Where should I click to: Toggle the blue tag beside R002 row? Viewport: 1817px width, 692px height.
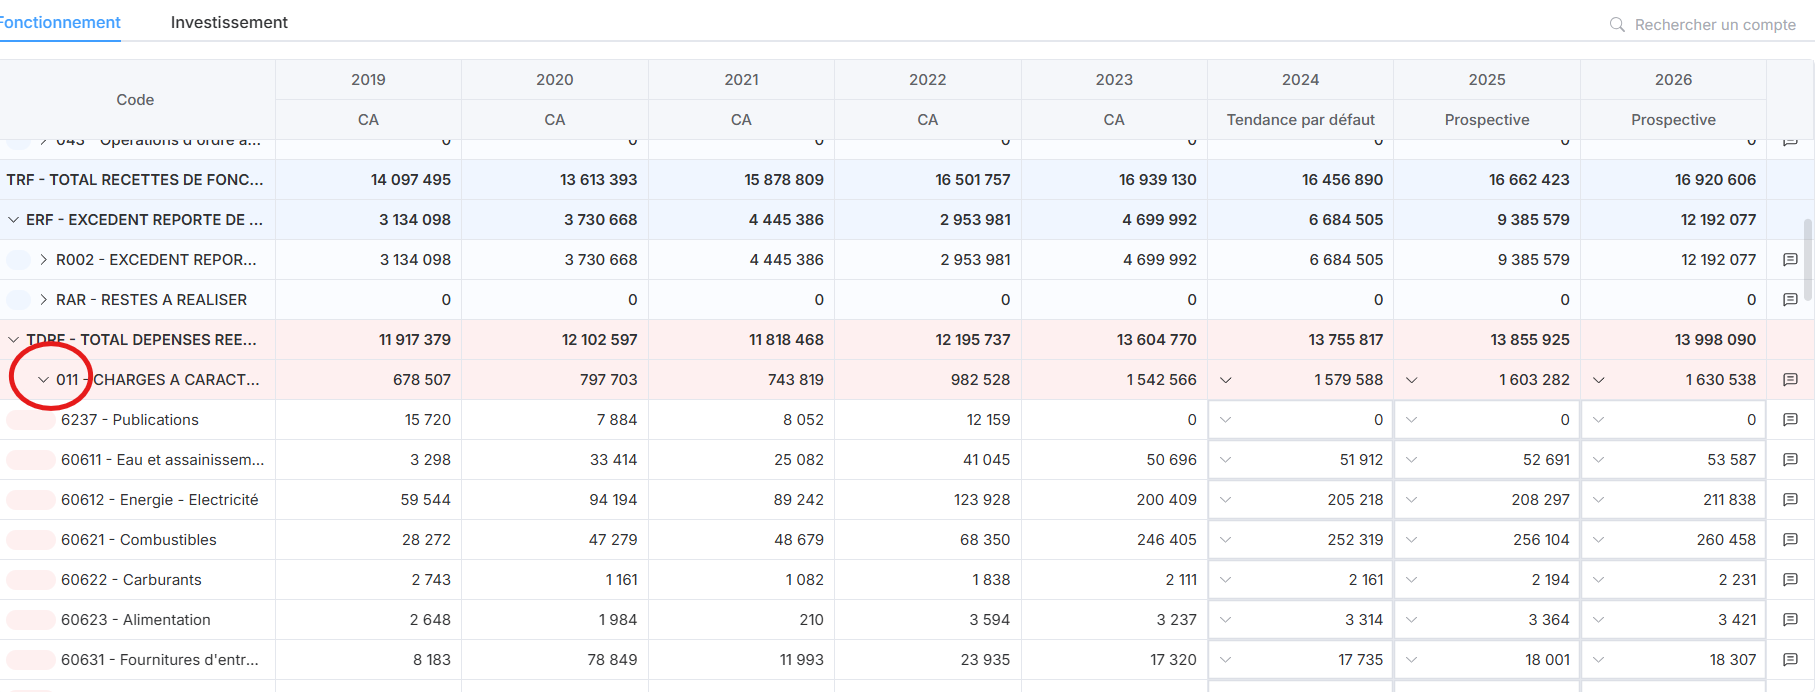(x=18, y=260)
